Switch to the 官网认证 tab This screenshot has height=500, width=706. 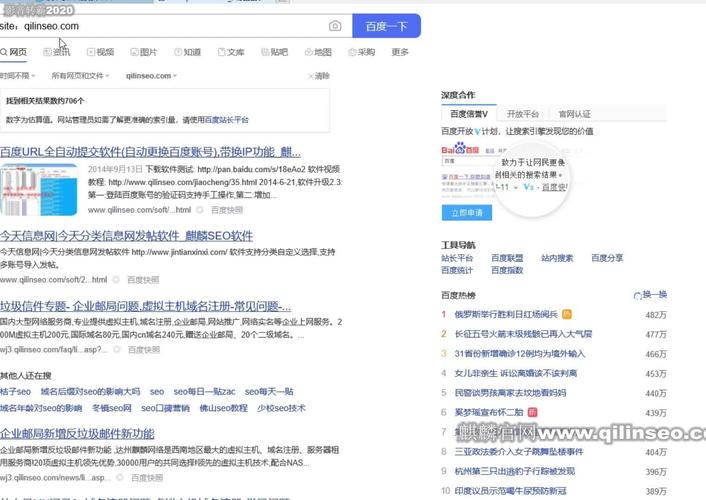(574, 114)
